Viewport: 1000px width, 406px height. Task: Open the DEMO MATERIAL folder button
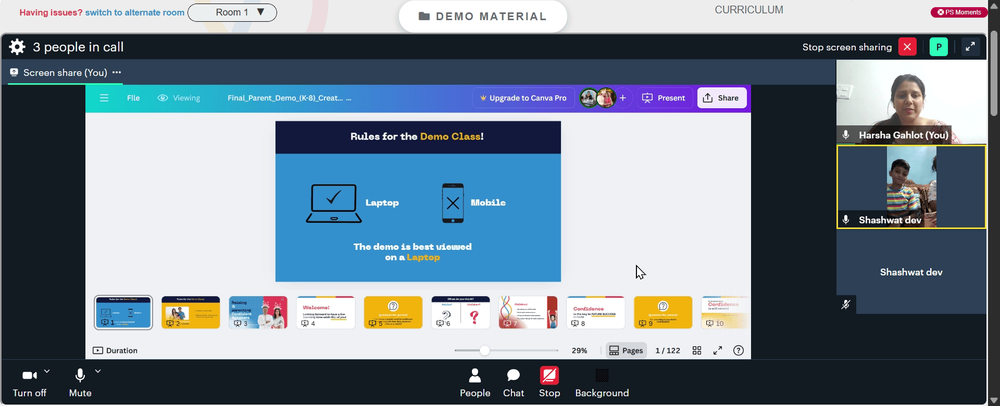coord(483,17)
